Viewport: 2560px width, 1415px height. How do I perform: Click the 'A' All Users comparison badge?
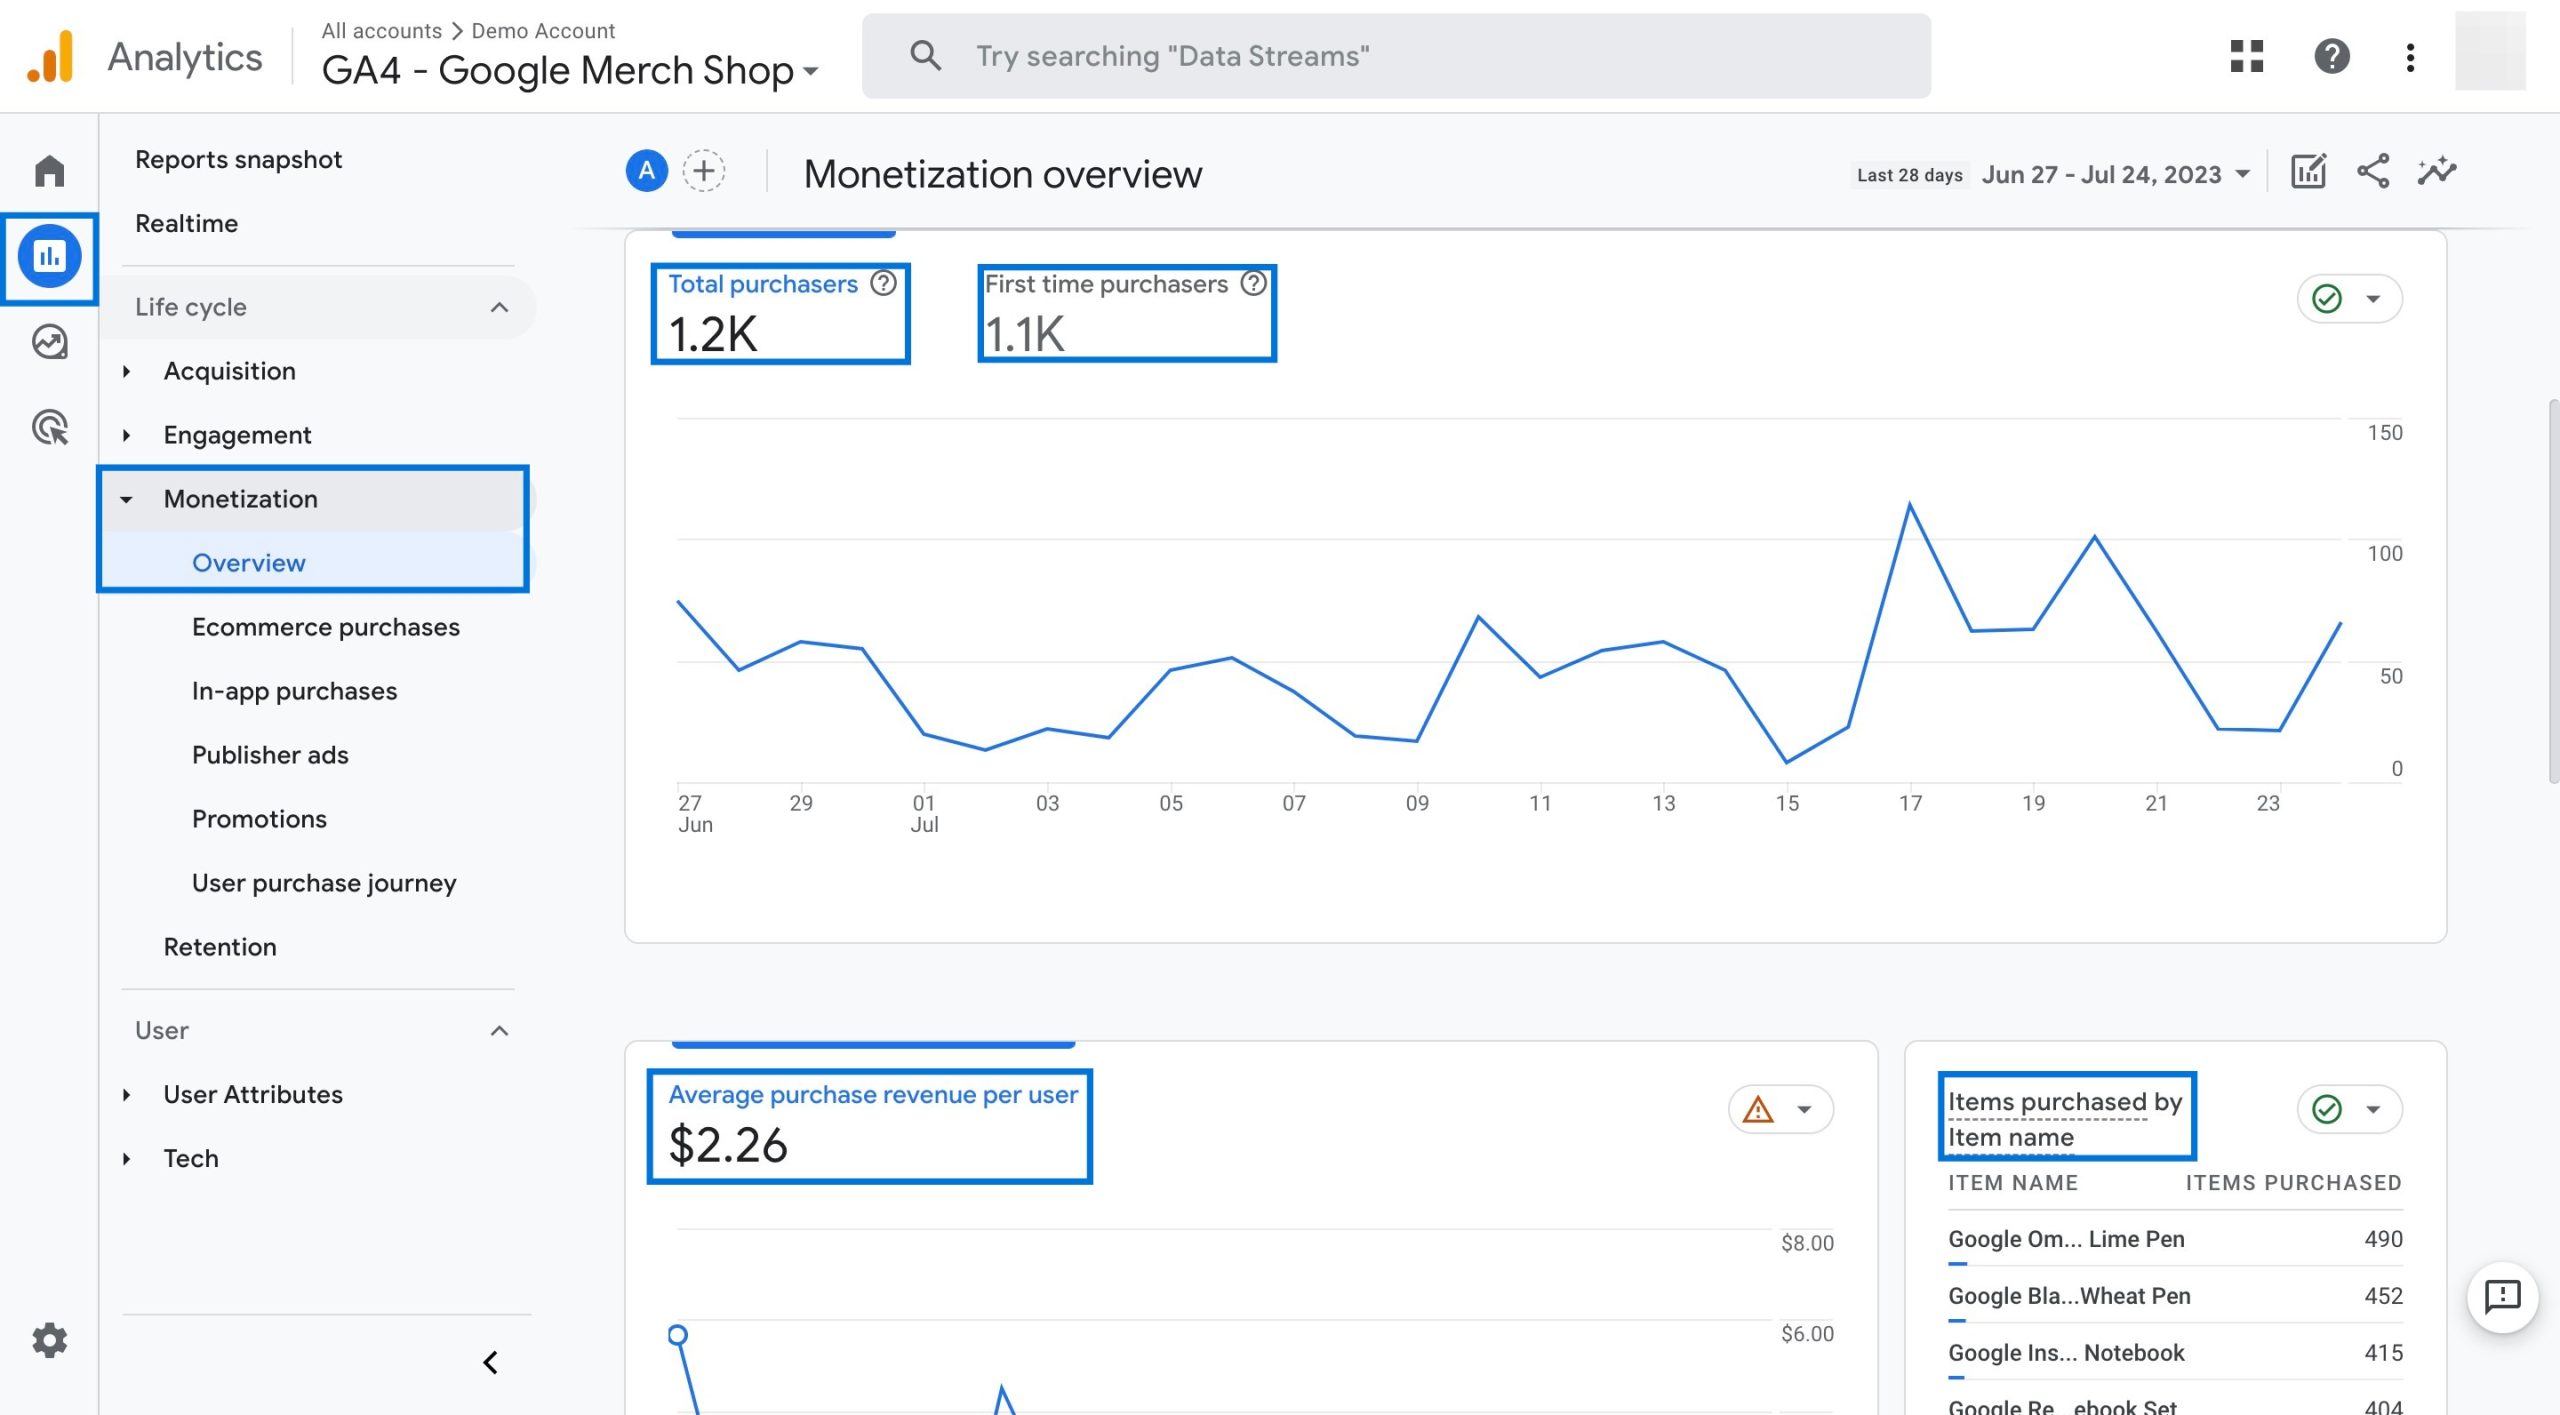point(646,171)
